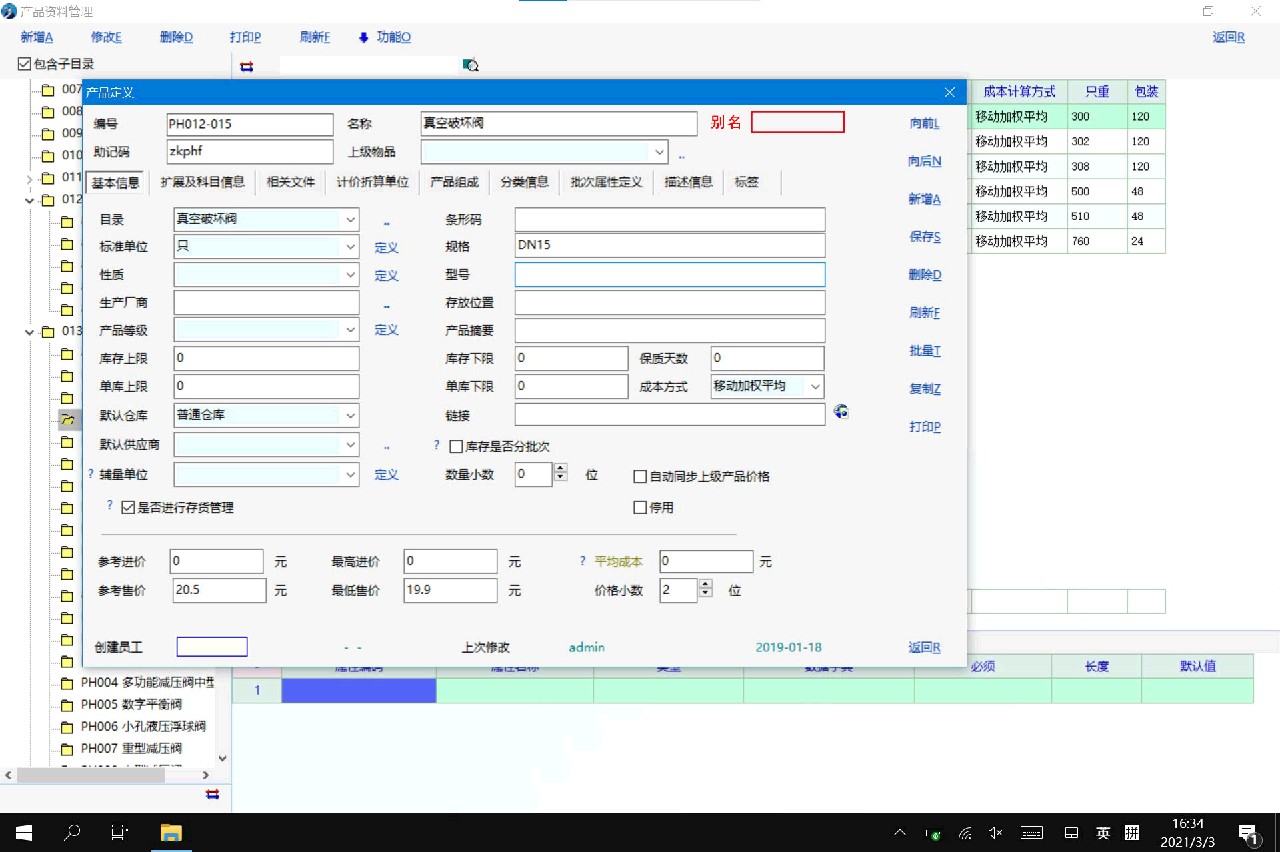Viewport: 1280px width, 852px height.
Task: Open File Explorer from the taskbar
Action: click(171, 832)
